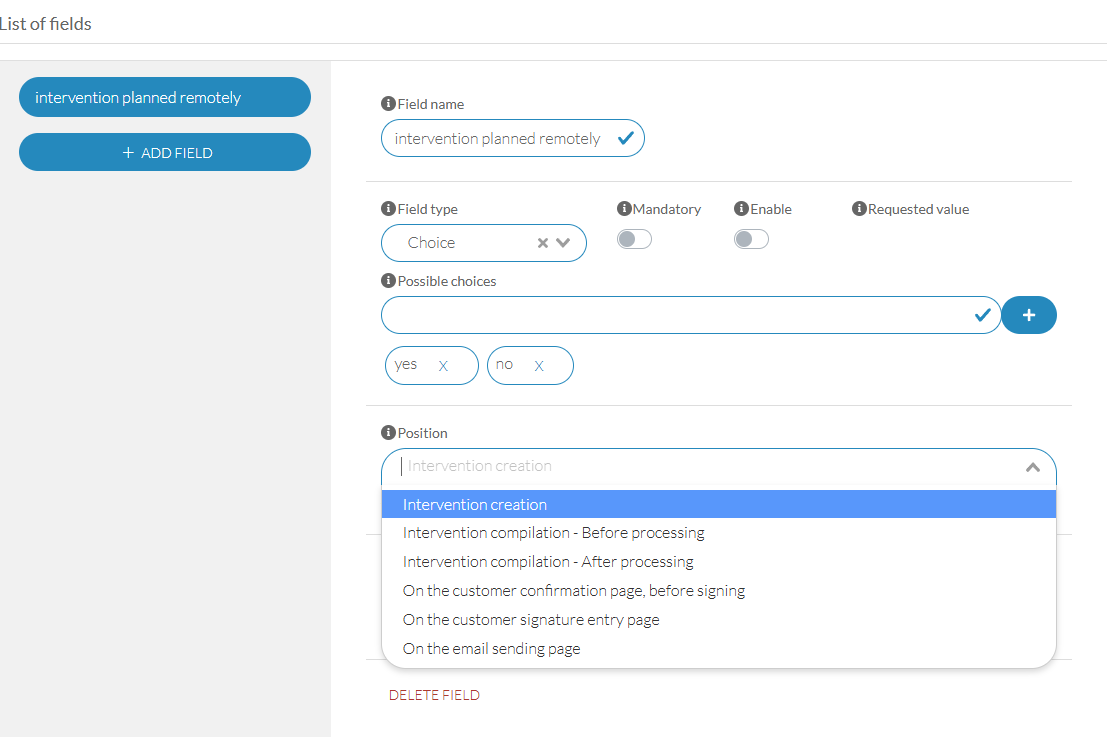
Task: Click the info icon beside Field name
Action: tap(388, 104)
